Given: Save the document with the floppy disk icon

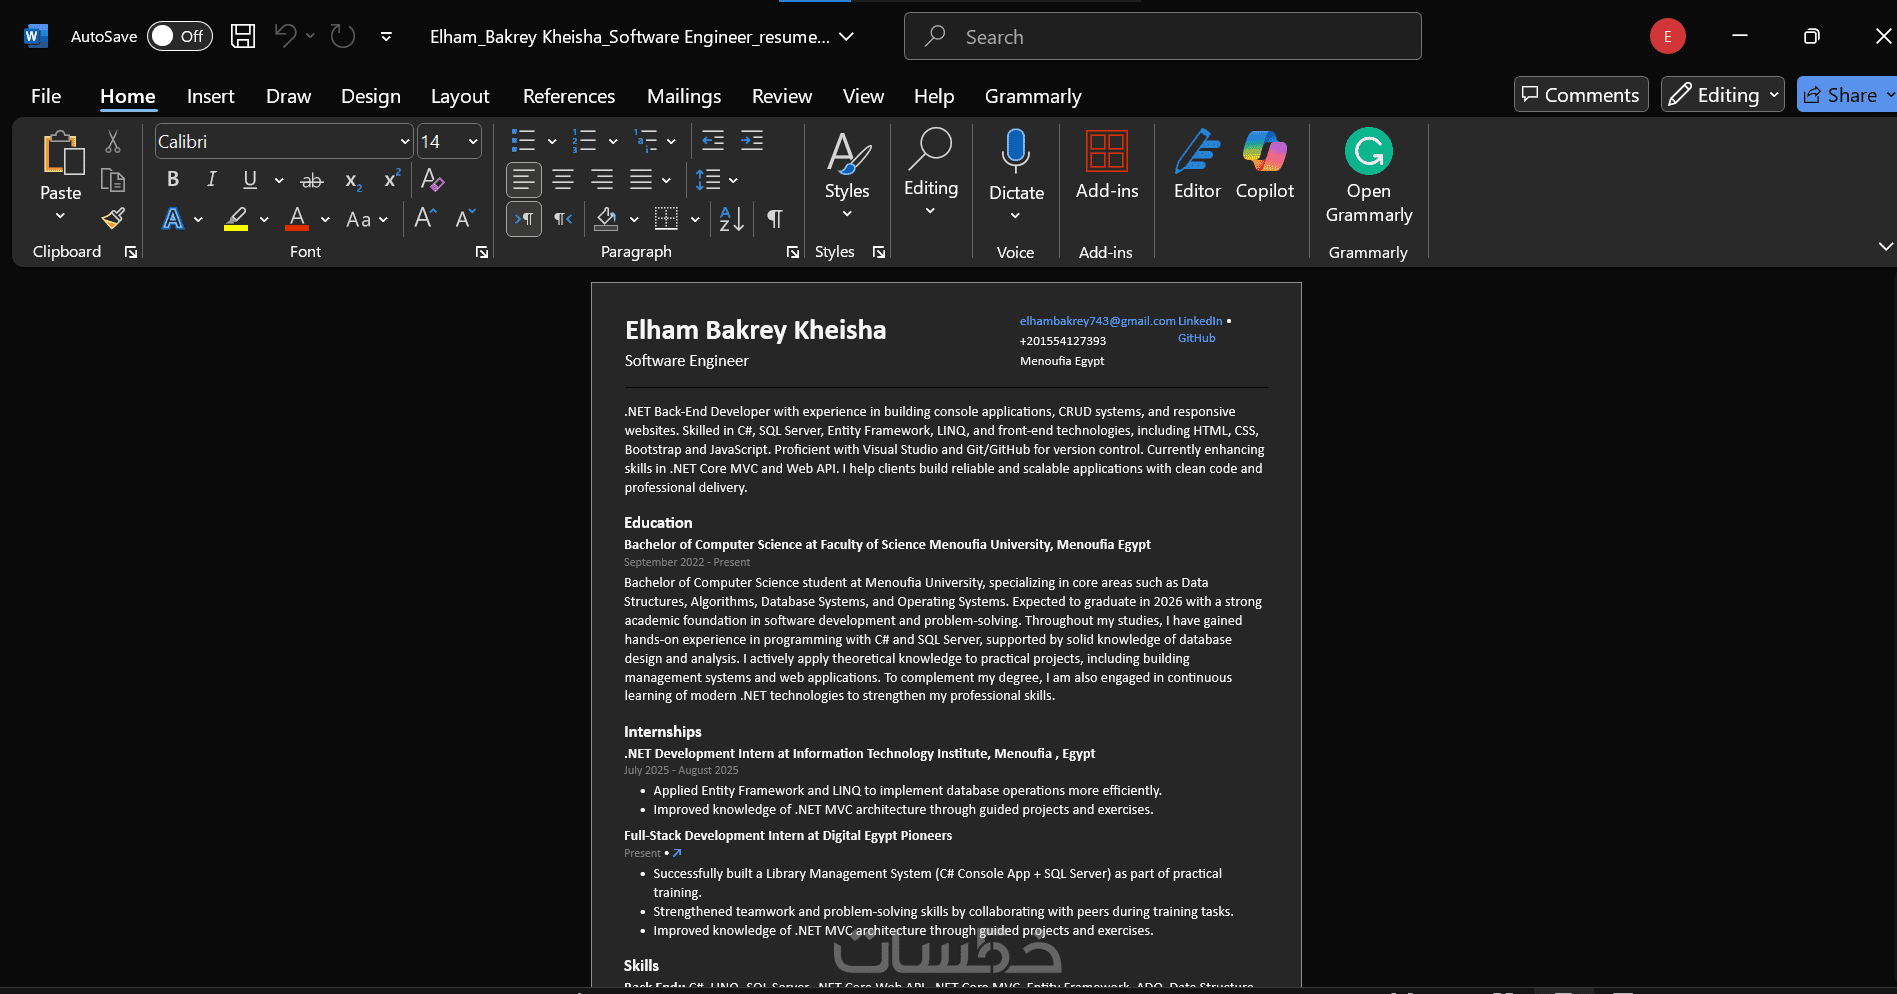Looking at the screenshot, I should click(243, 36).
